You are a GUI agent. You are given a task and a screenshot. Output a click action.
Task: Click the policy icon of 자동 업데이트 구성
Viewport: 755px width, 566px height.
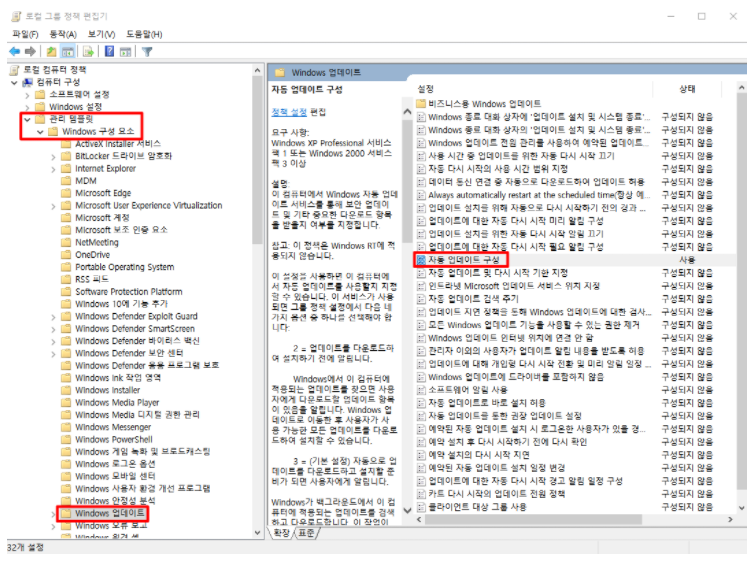point(421,260)
